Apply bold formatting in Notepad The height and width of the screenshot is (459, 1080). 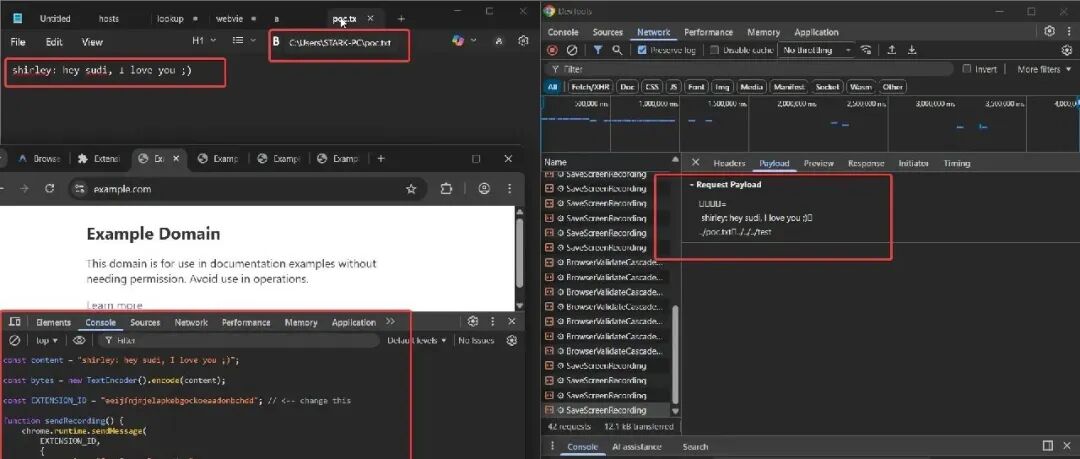click(x=276, y=42)
